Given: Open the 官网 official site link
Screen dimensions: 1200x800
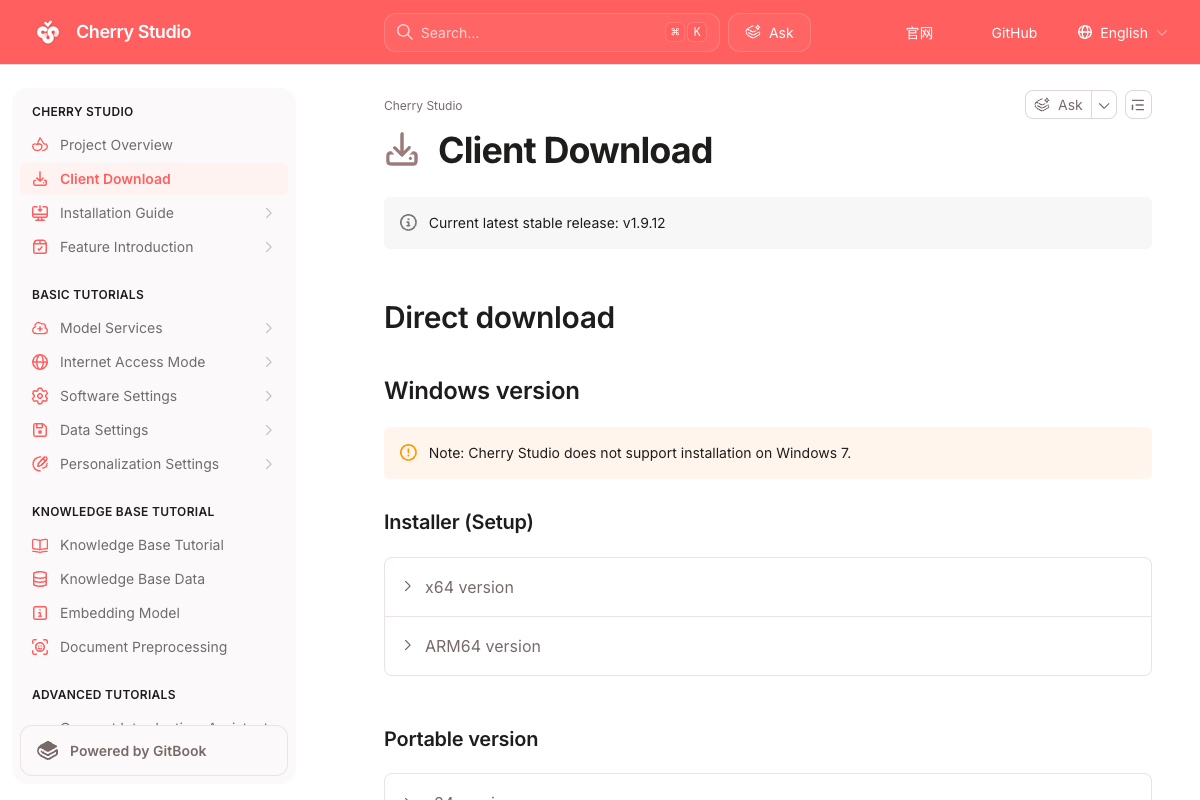Looking at the screenshot, I should pos(920,33).
